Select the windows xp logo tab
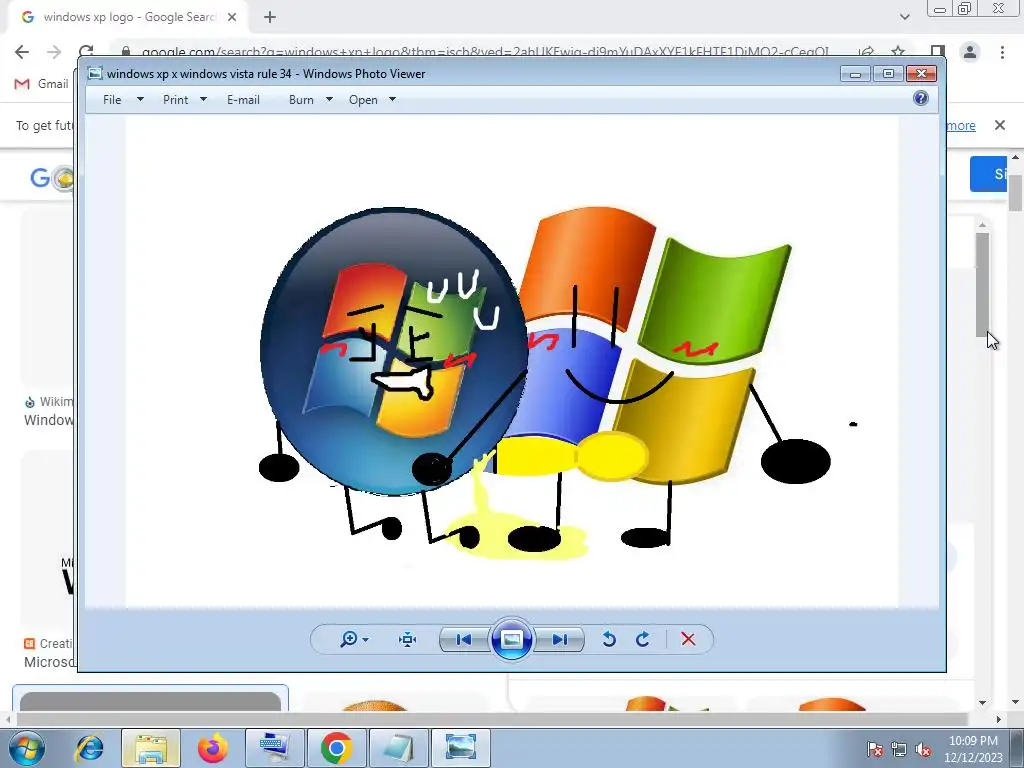Screen dimensions: 1024x768 (128, 17)
